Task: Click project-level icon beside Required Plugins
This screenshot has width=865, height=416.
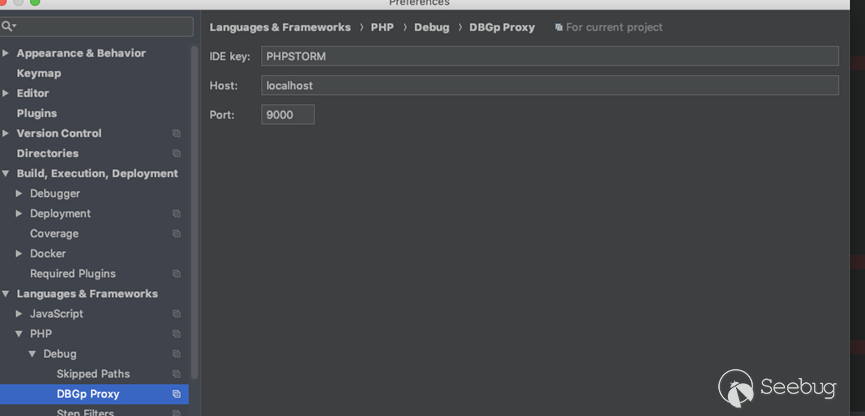Action: pyautogui.click(x=177, y=274)
